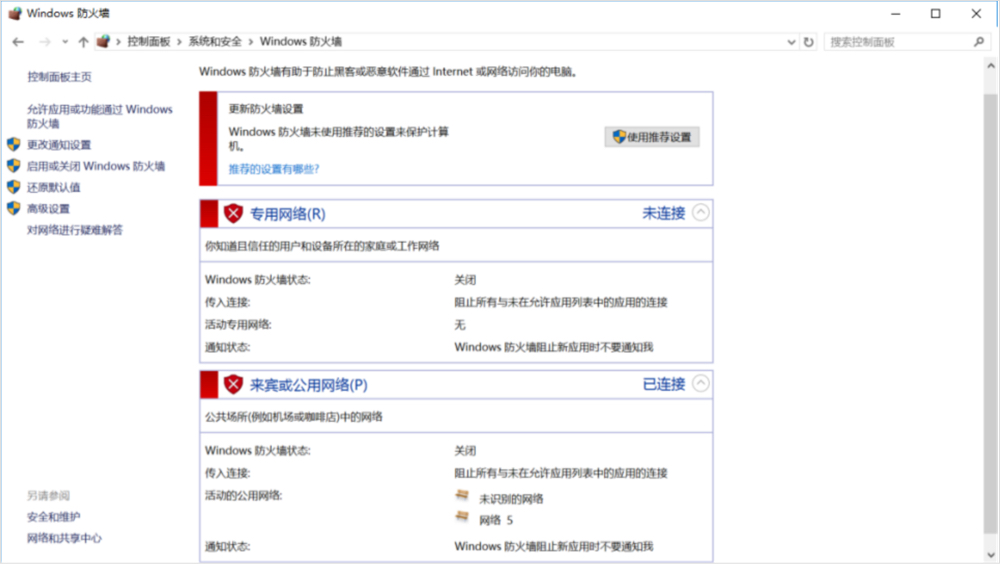Click the scrollbar down arrow
Image resolution: width=1000 pixels, height=564 pixels.
(x=990, y=555)
